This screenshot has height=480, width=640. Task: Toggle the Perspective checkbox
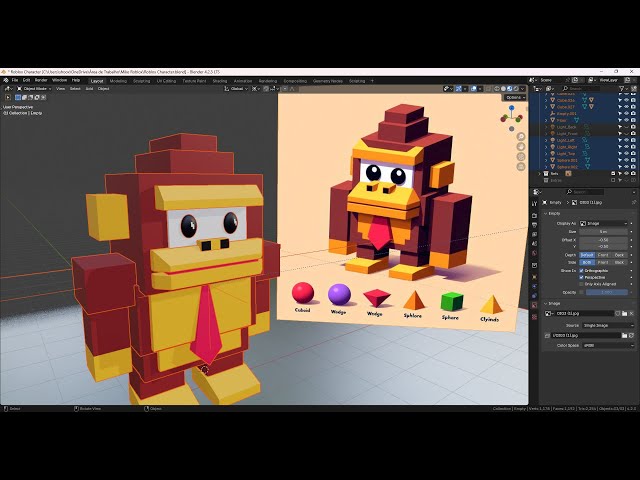click(x=582, y=277)
